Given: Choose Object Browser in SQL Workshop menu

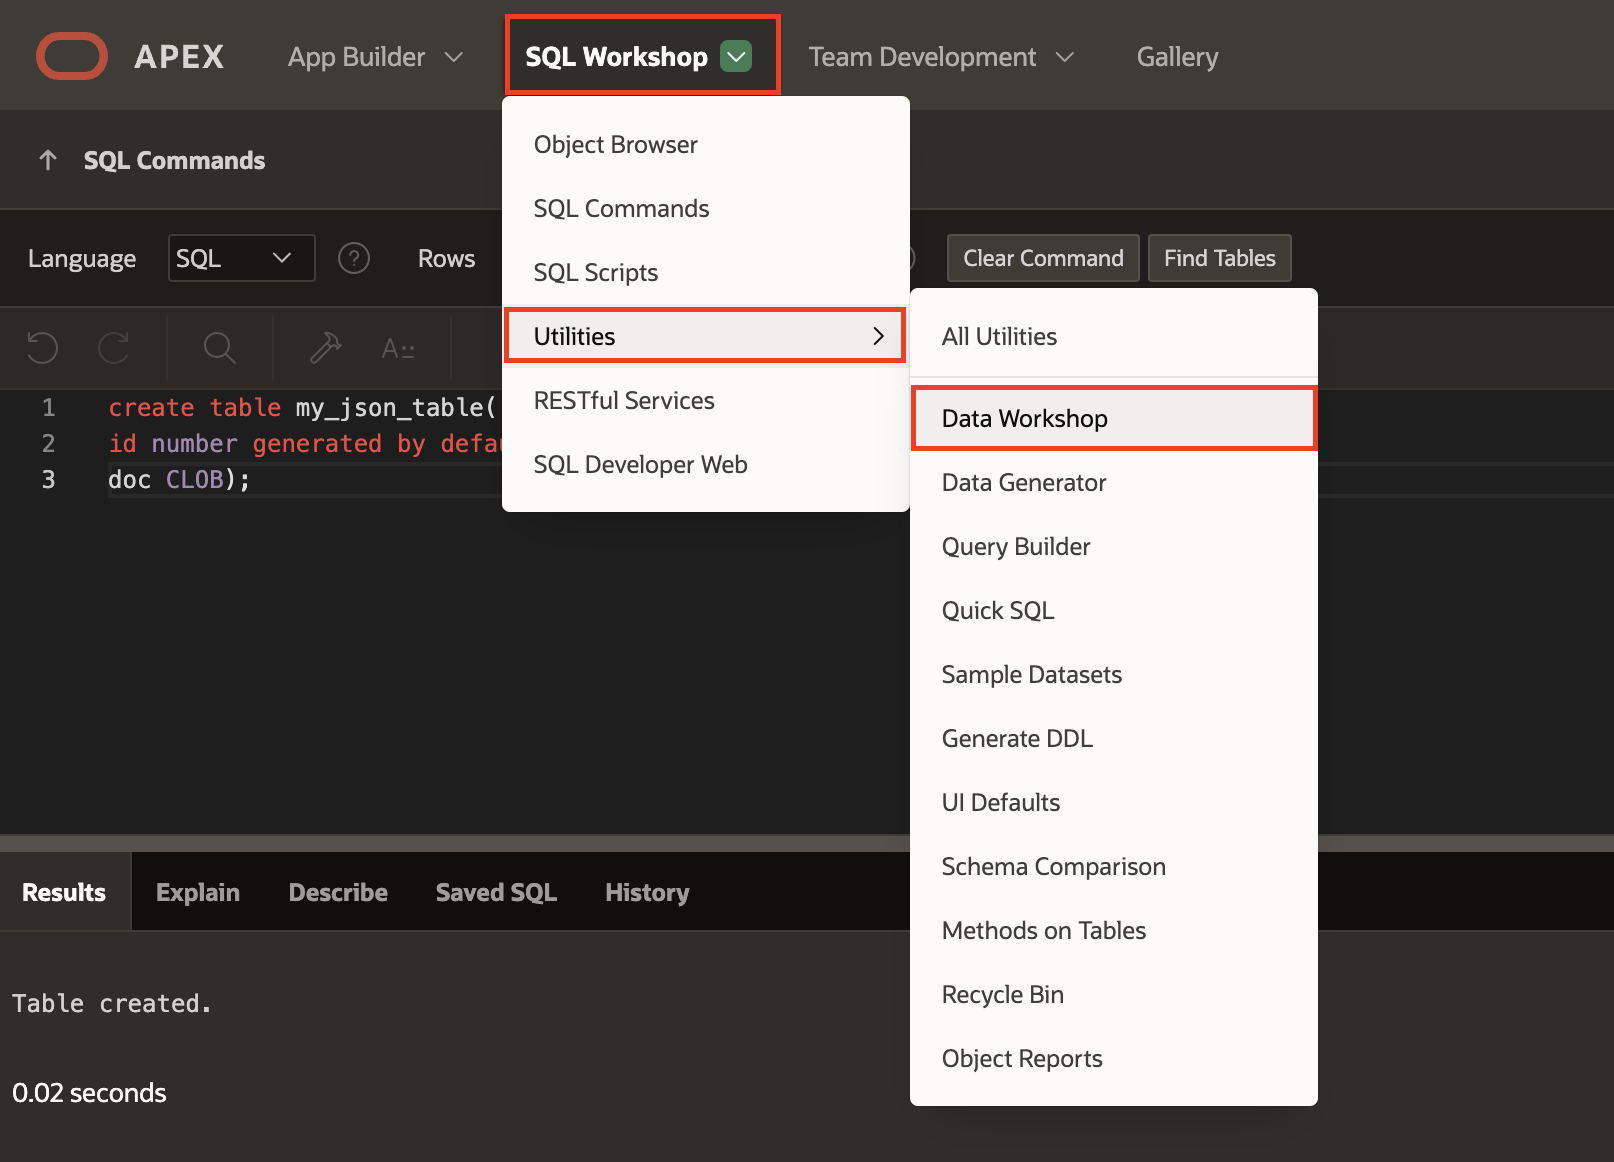Looking at the screenshot, I should coord(615,144).
